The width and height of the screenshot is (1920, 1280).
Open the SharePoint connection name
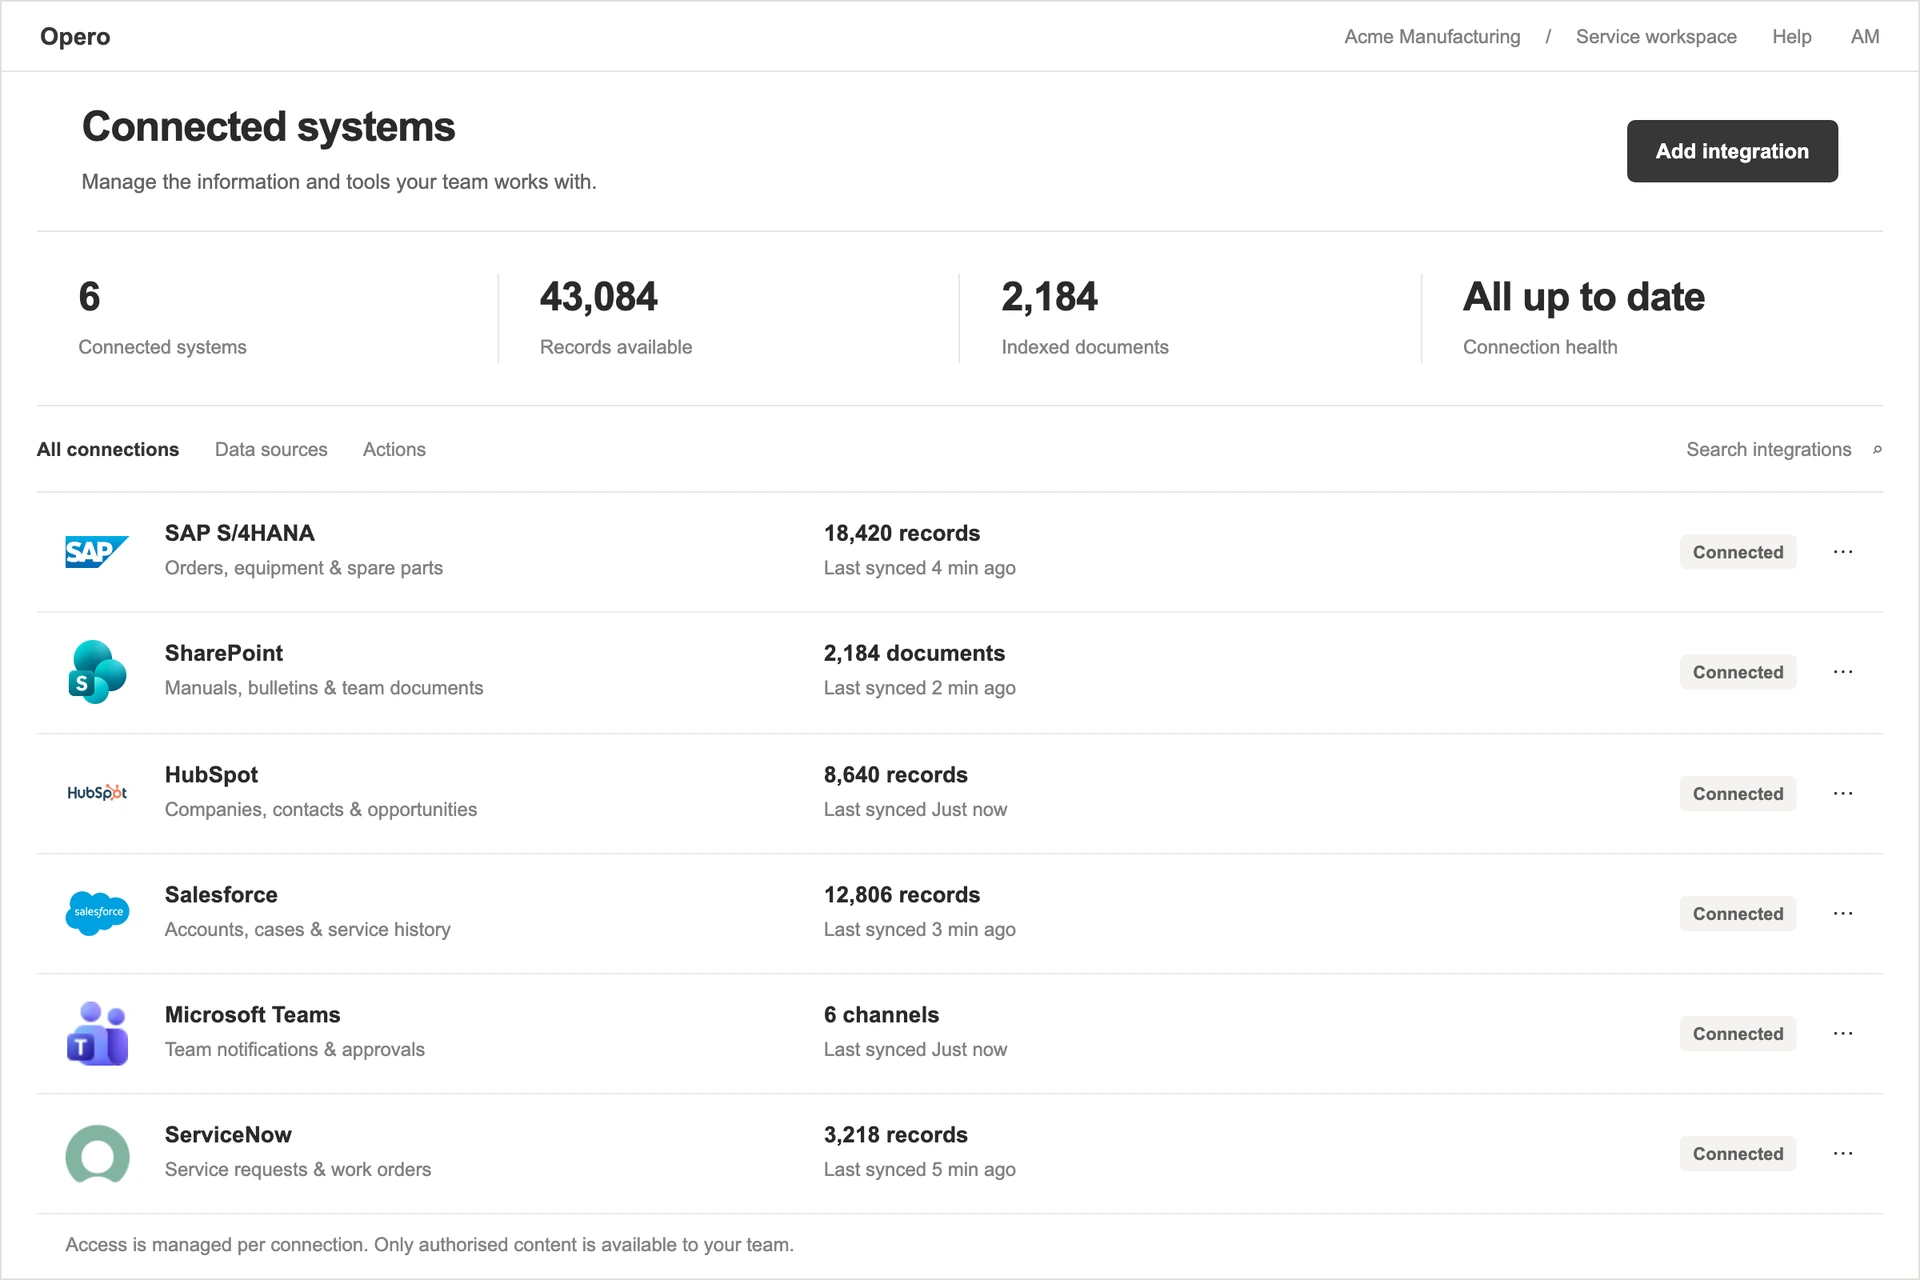224,653
